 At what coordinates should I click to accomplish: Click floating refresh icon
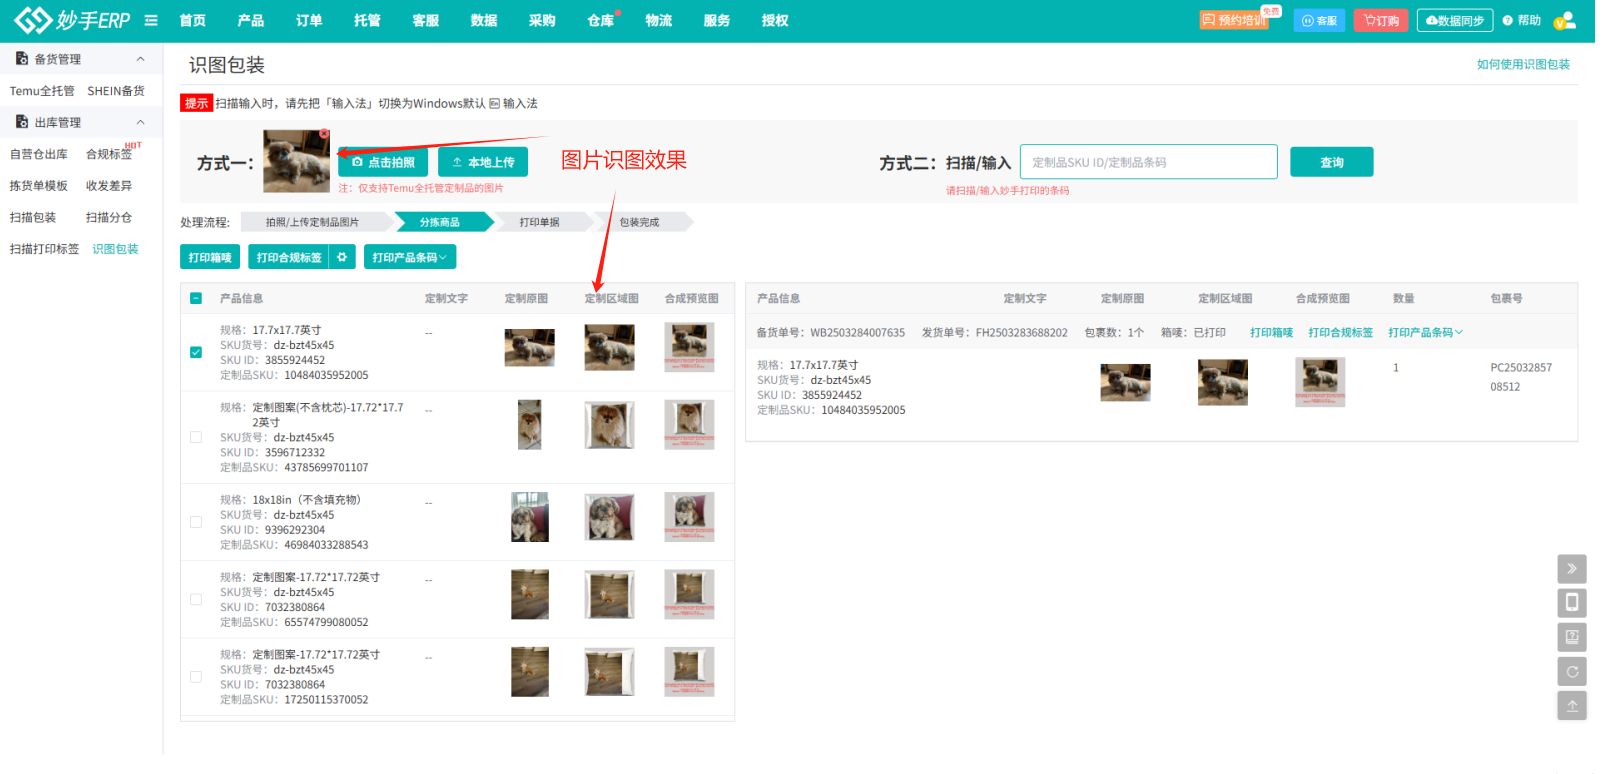click(1571, 671)
